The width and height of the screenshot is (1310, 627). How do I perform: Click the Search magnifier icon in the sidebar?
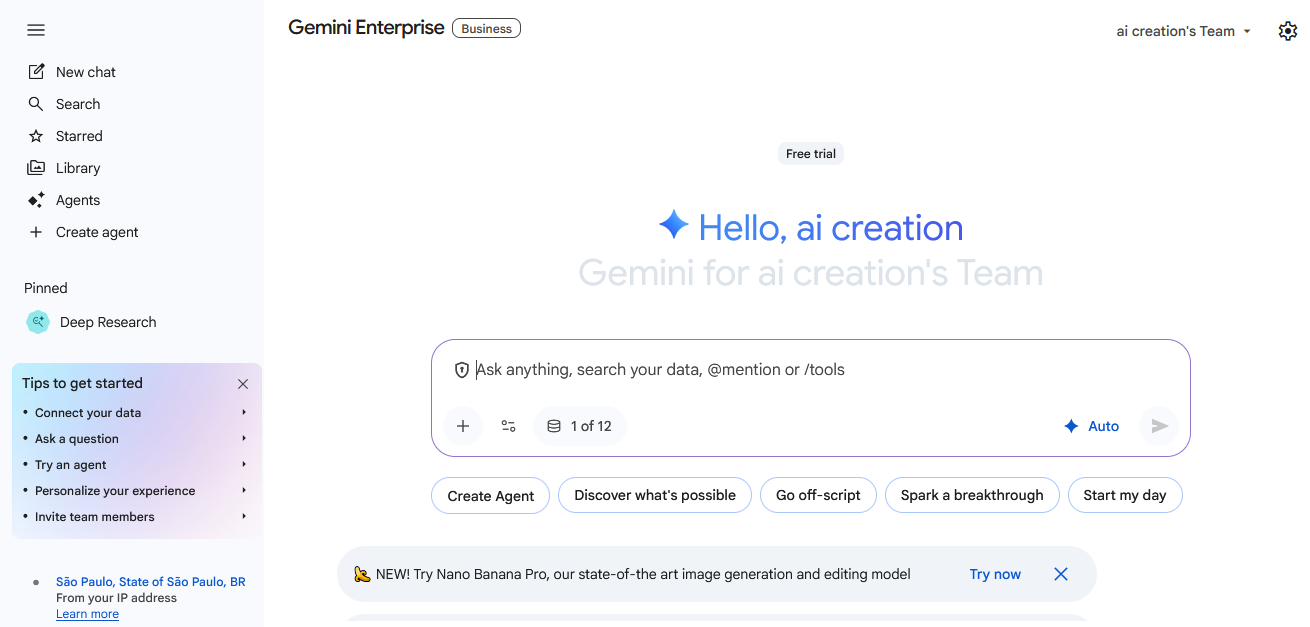pos(36,104)
